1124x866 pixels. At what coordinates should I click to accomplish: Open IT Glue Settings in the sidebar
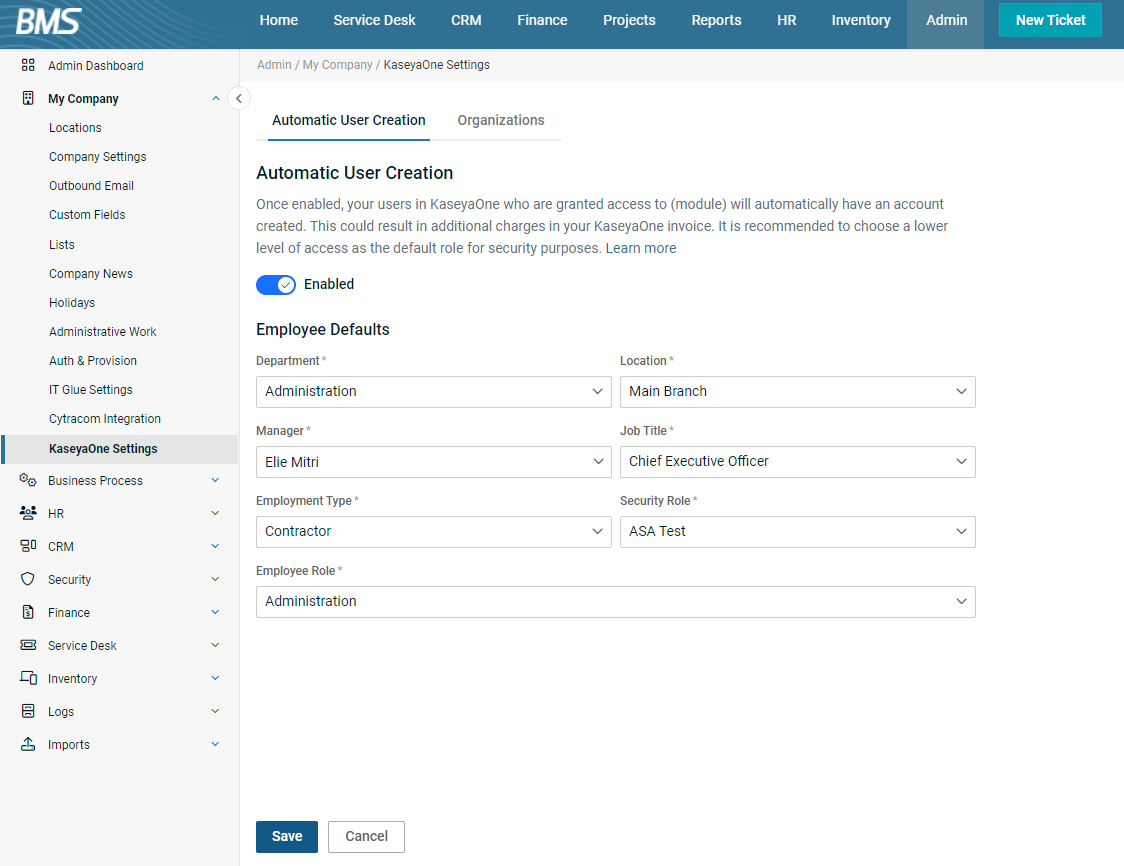pyautogui.click(x=90, y=389)
